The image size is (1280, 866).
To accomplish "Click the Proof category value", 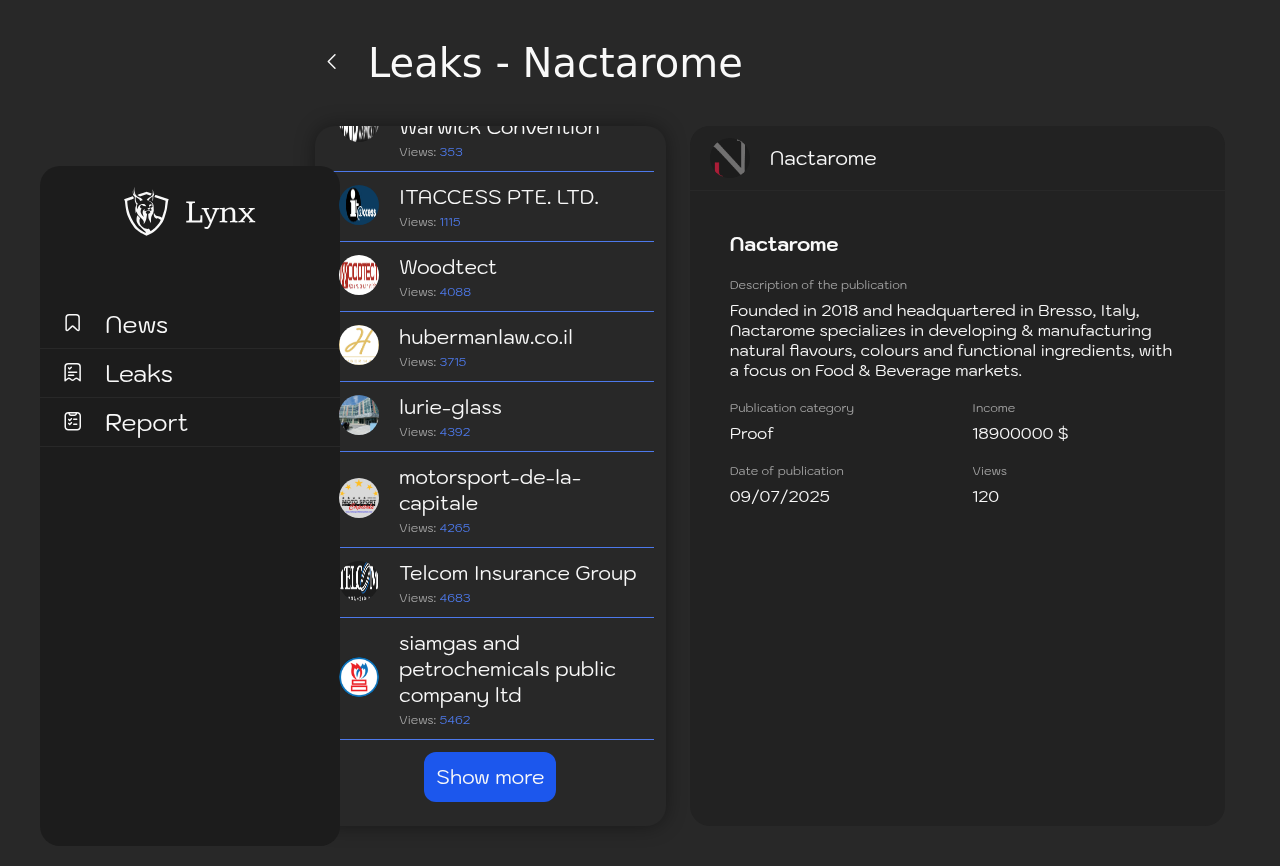I will pyautogui.click(x=751, y=433).
